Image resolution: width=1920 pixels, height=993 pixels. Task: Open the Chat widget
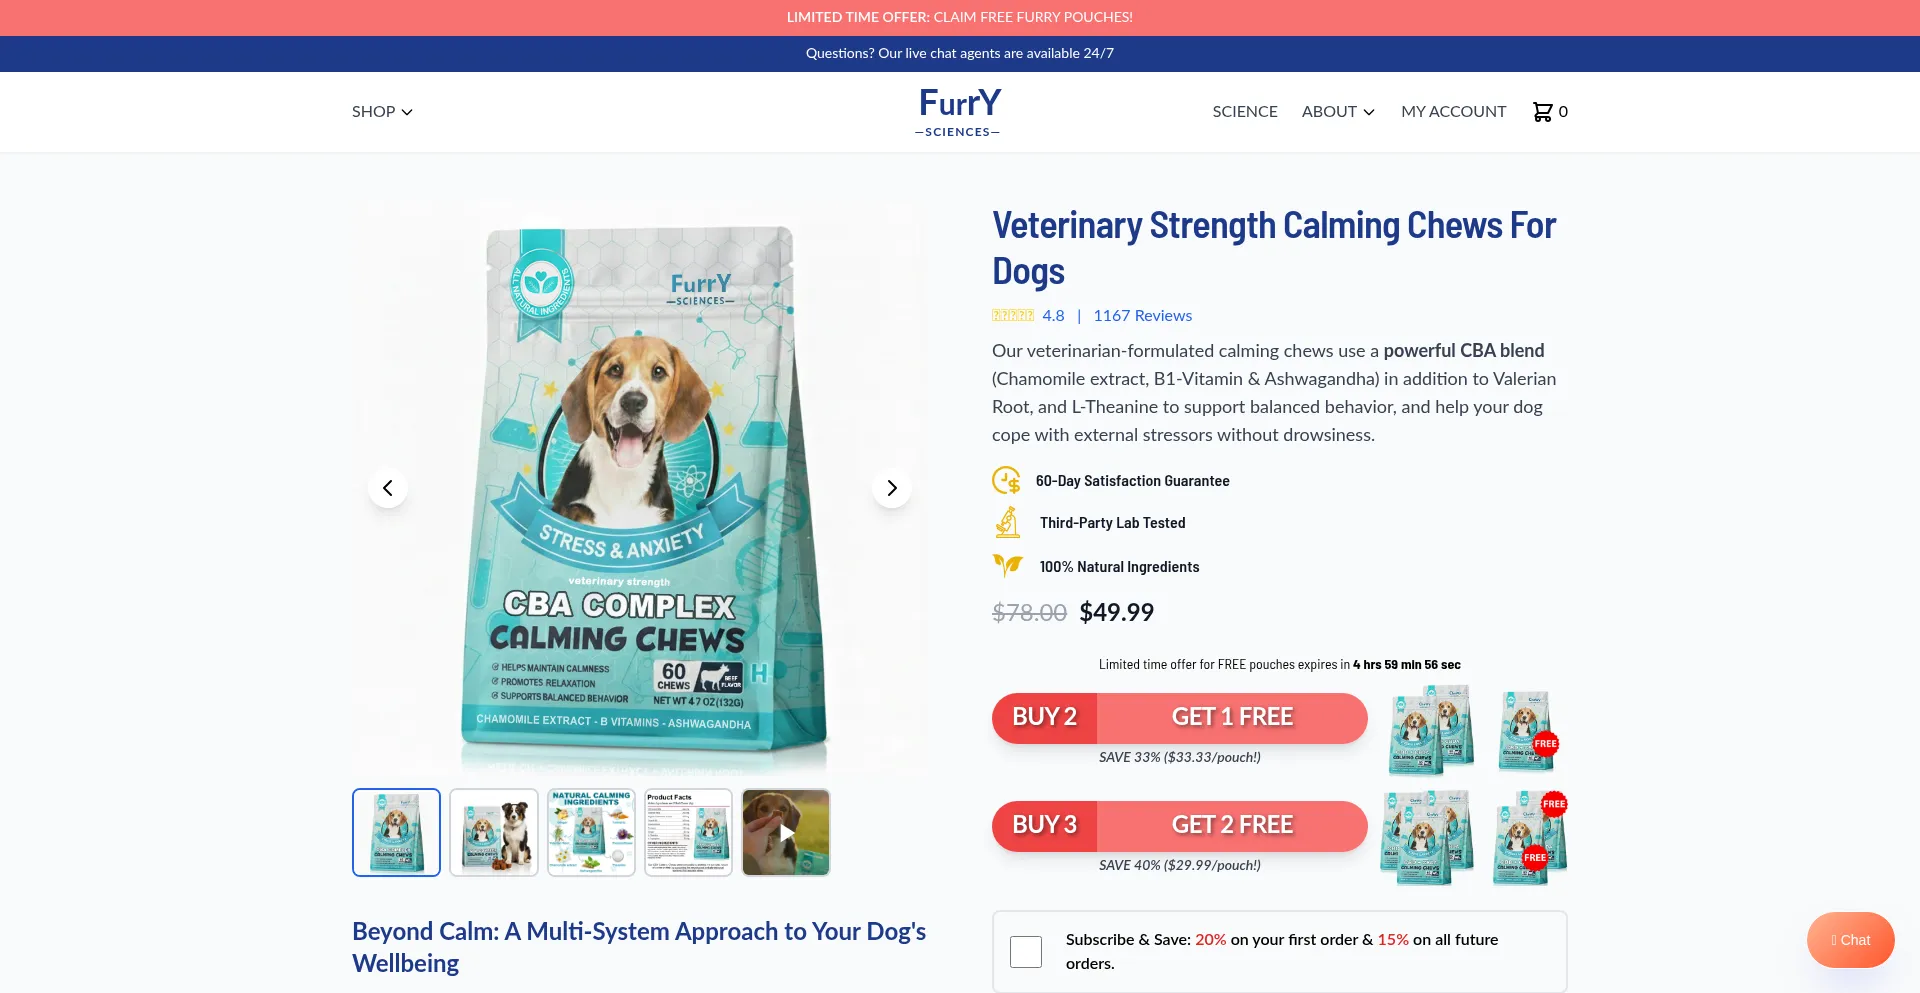[x=1851, y=940]
